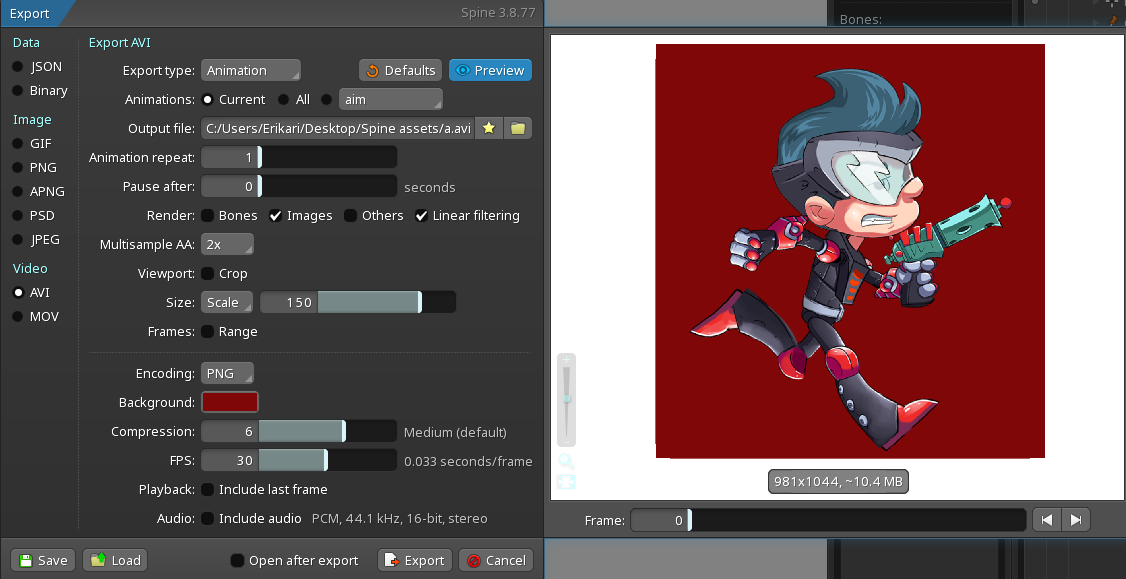Enable the Frames Range checkbox
Image resolution: width=1126 pixels, height=579 pixels.
[208, 332]
